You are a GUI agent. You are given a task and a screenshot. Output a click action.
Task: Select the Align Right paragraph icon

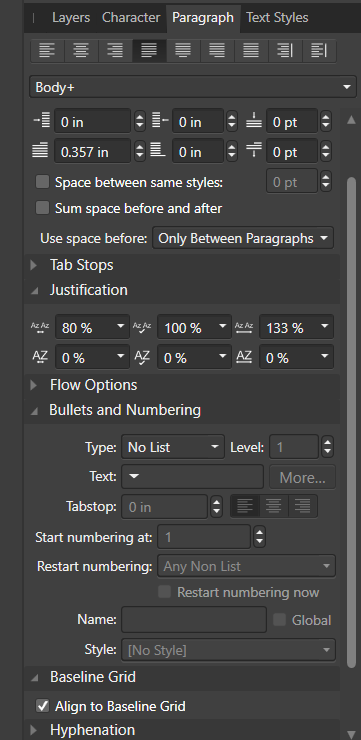coord(115,50)
